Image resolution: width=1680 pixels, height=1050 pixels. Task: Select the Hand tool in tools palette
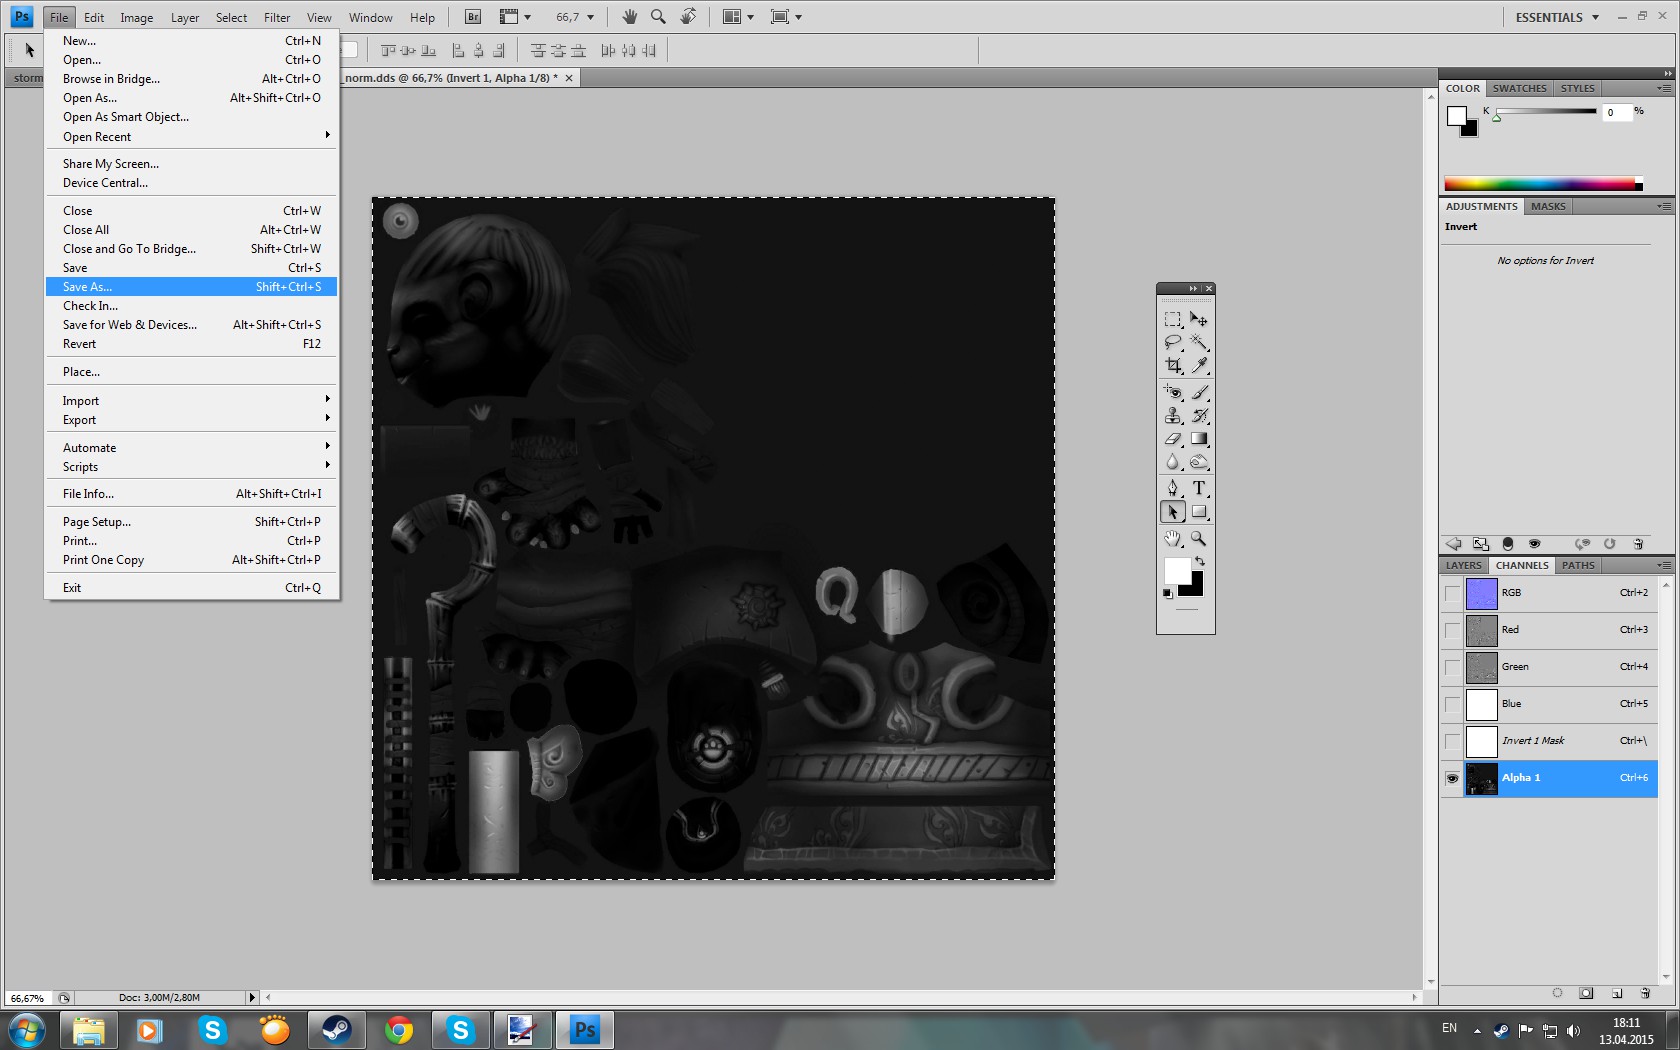coord(1173,539)
